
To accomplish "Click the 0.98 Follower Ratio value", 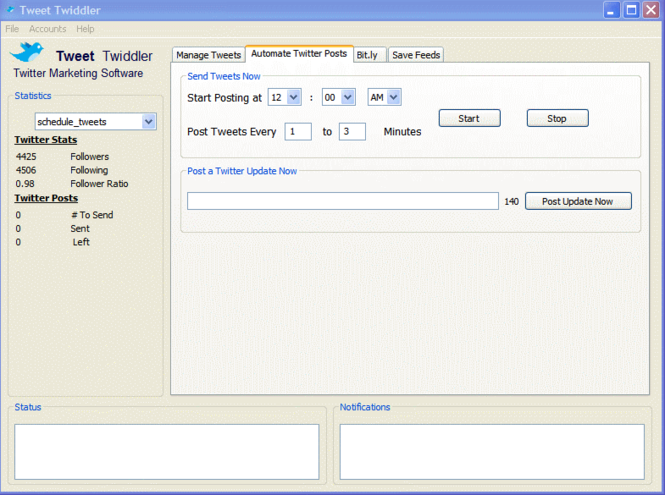I will tap(25, 184).
